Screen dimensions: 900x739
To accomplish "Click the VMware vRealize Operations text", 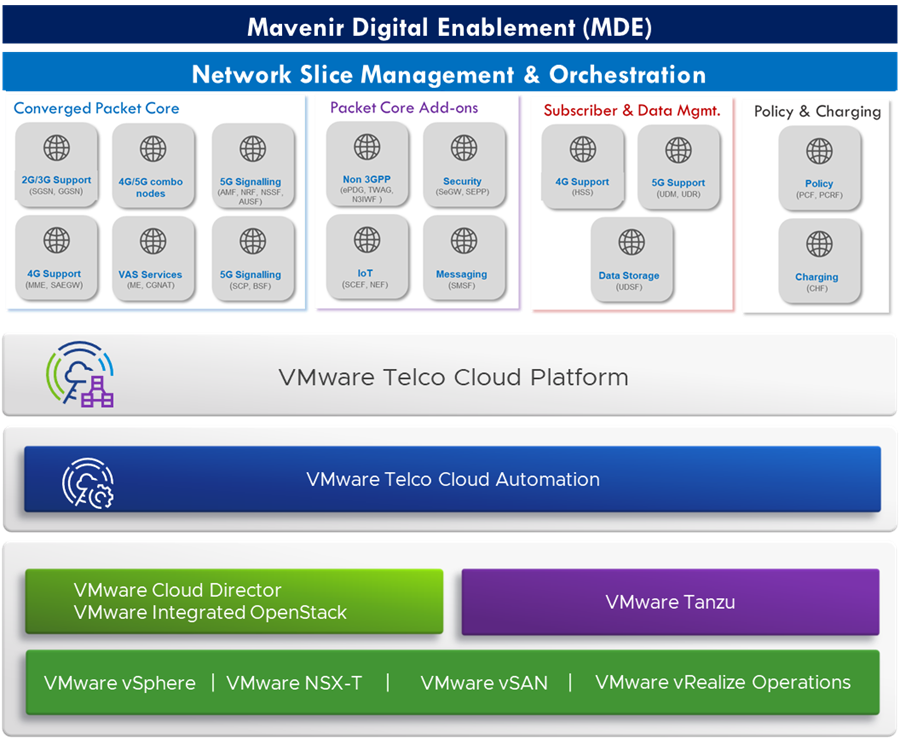I will 723,682.
